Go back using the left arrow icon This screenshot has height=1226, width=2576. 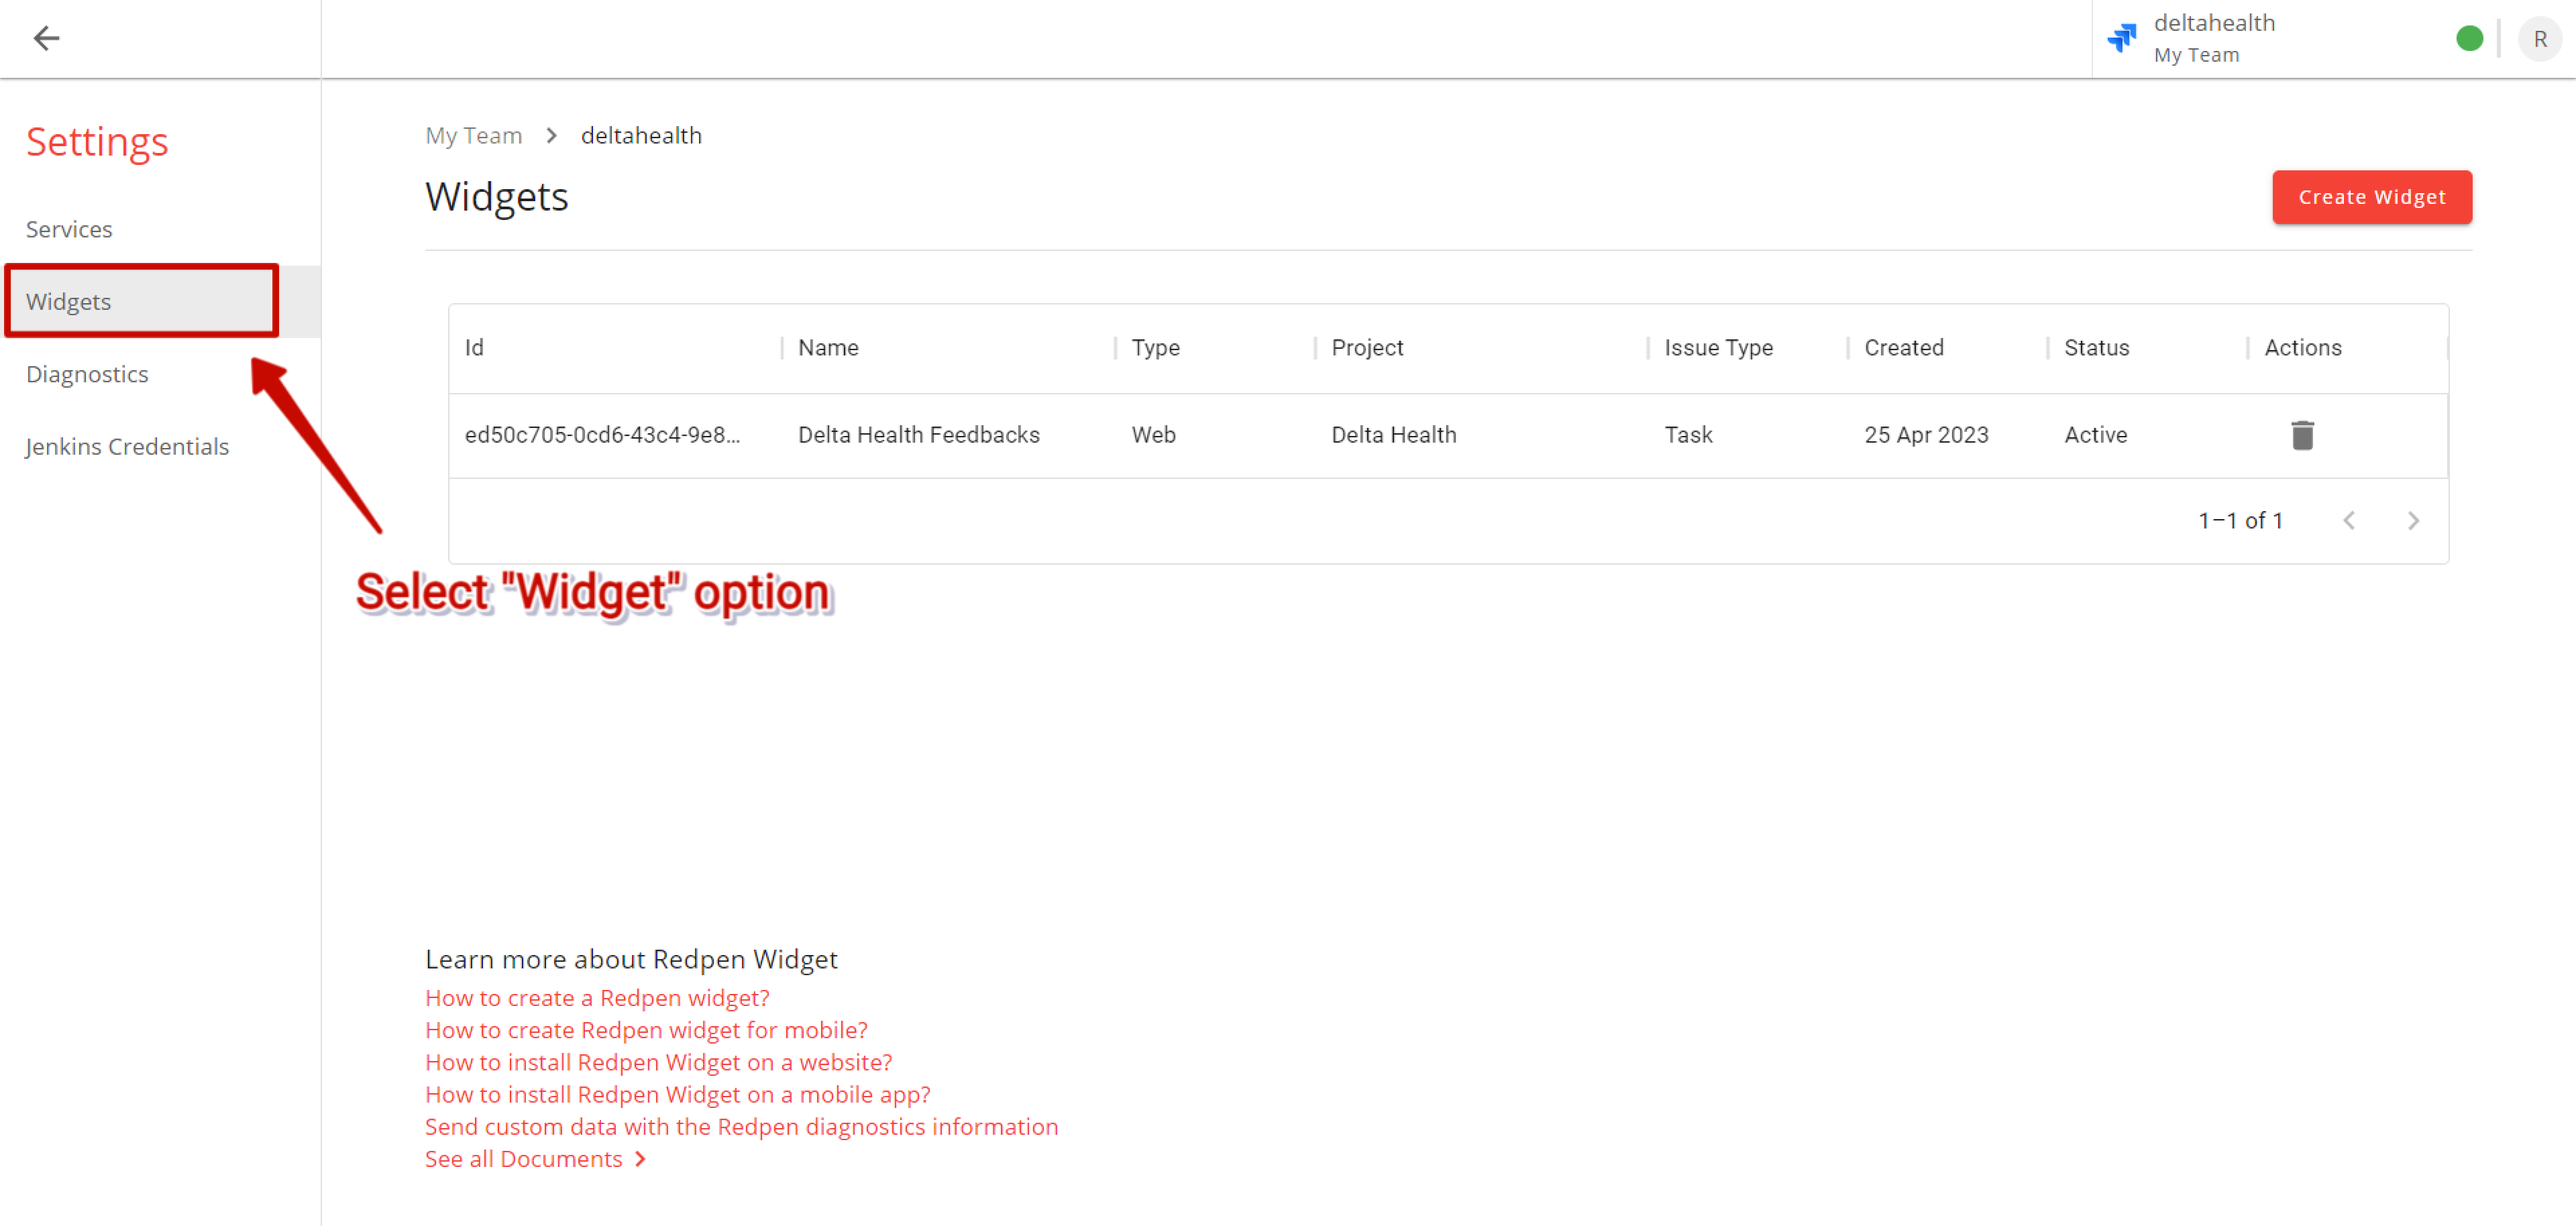pos(46,38)
